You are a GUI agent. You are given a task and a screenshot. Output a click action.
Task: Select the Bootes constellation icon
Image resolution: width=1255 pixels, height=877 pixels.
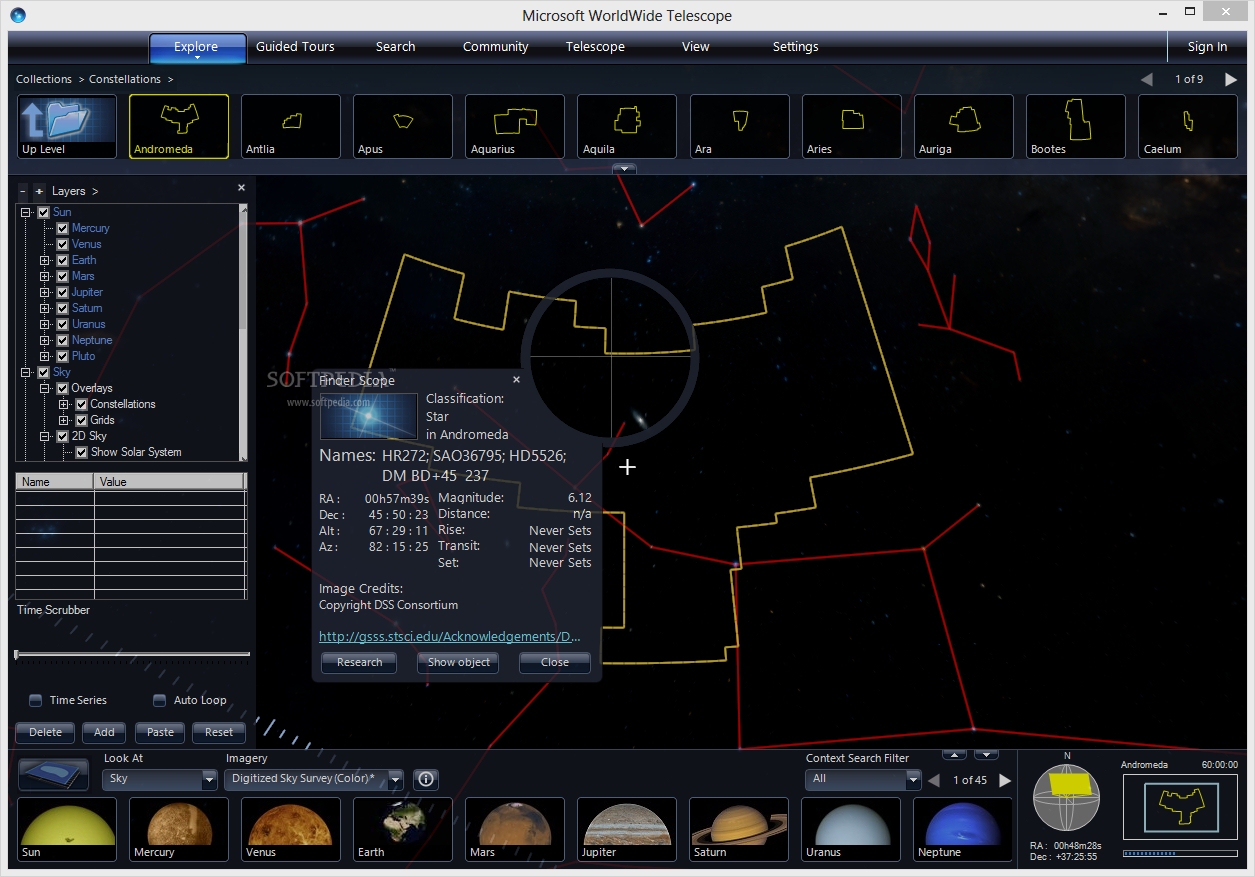(x=1075, y=127)
